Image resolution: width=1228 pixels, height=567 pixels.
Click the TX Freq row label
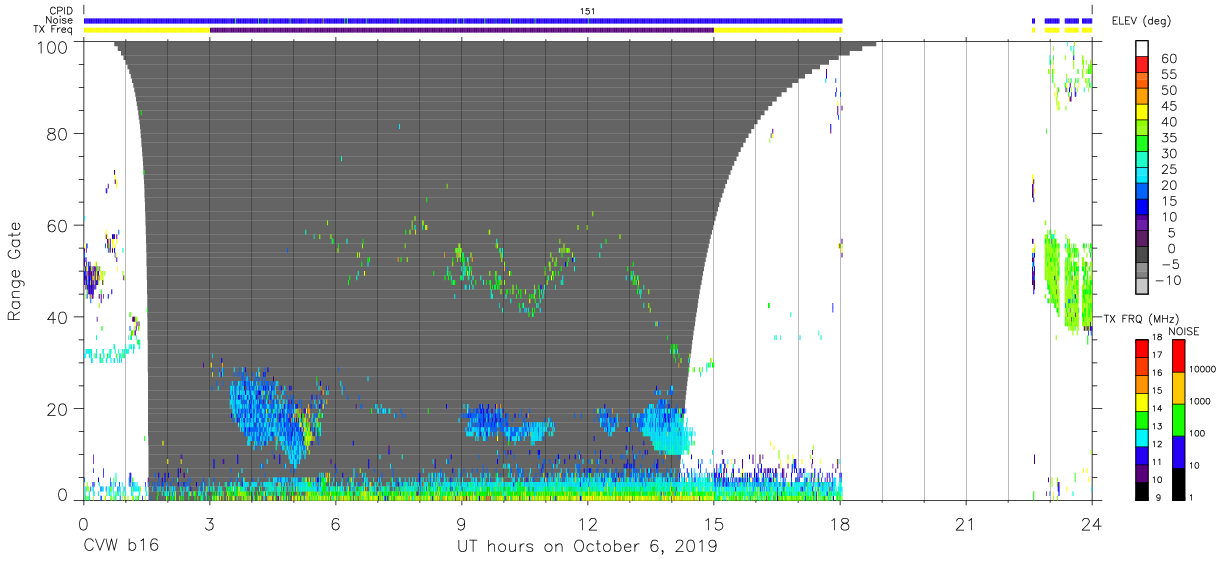54,30
